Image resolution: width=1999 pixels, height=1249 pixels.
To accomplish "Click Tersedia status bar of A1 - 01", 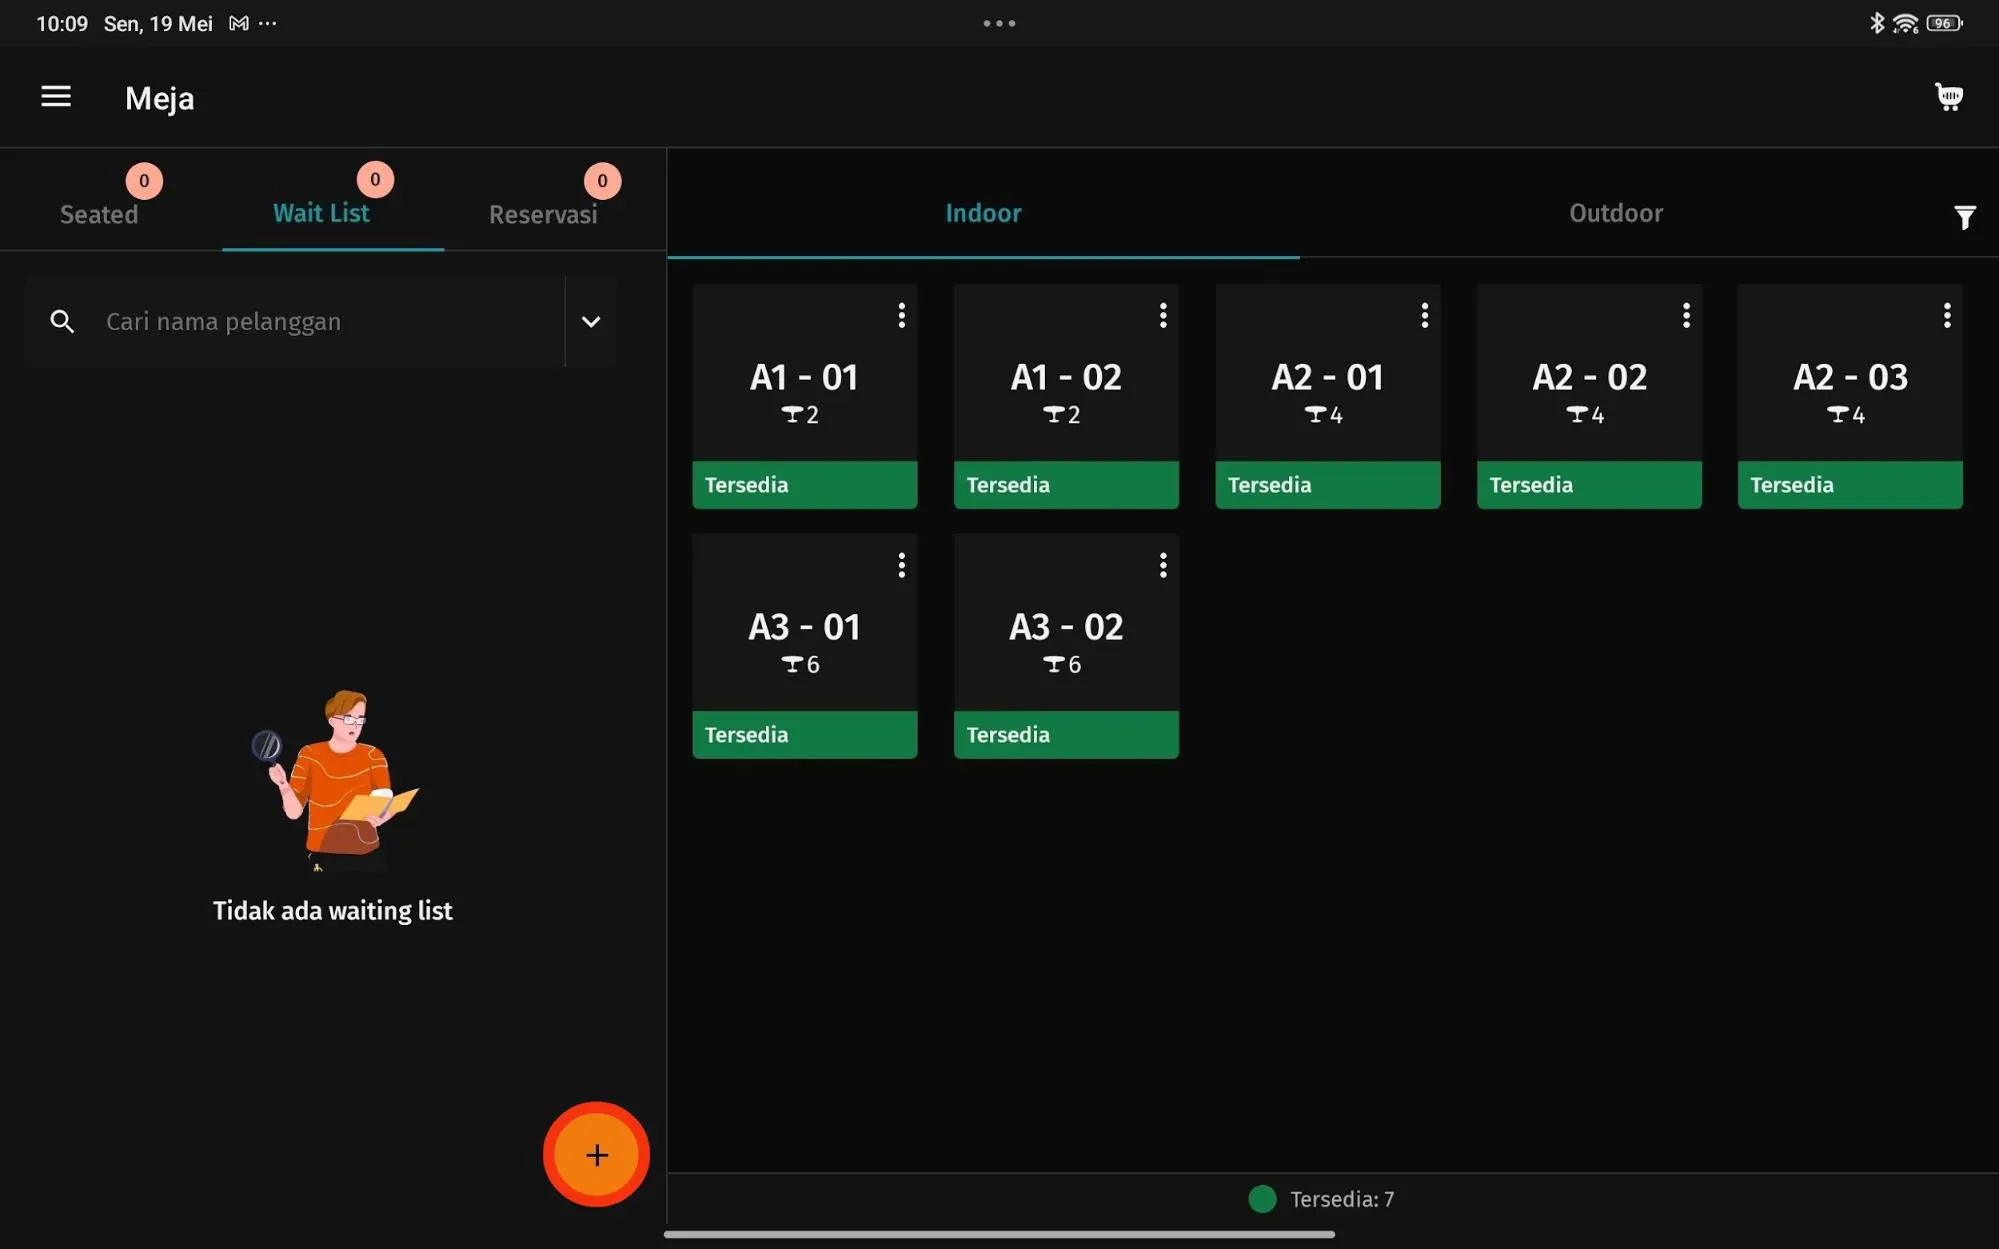I will pos(804,485).
